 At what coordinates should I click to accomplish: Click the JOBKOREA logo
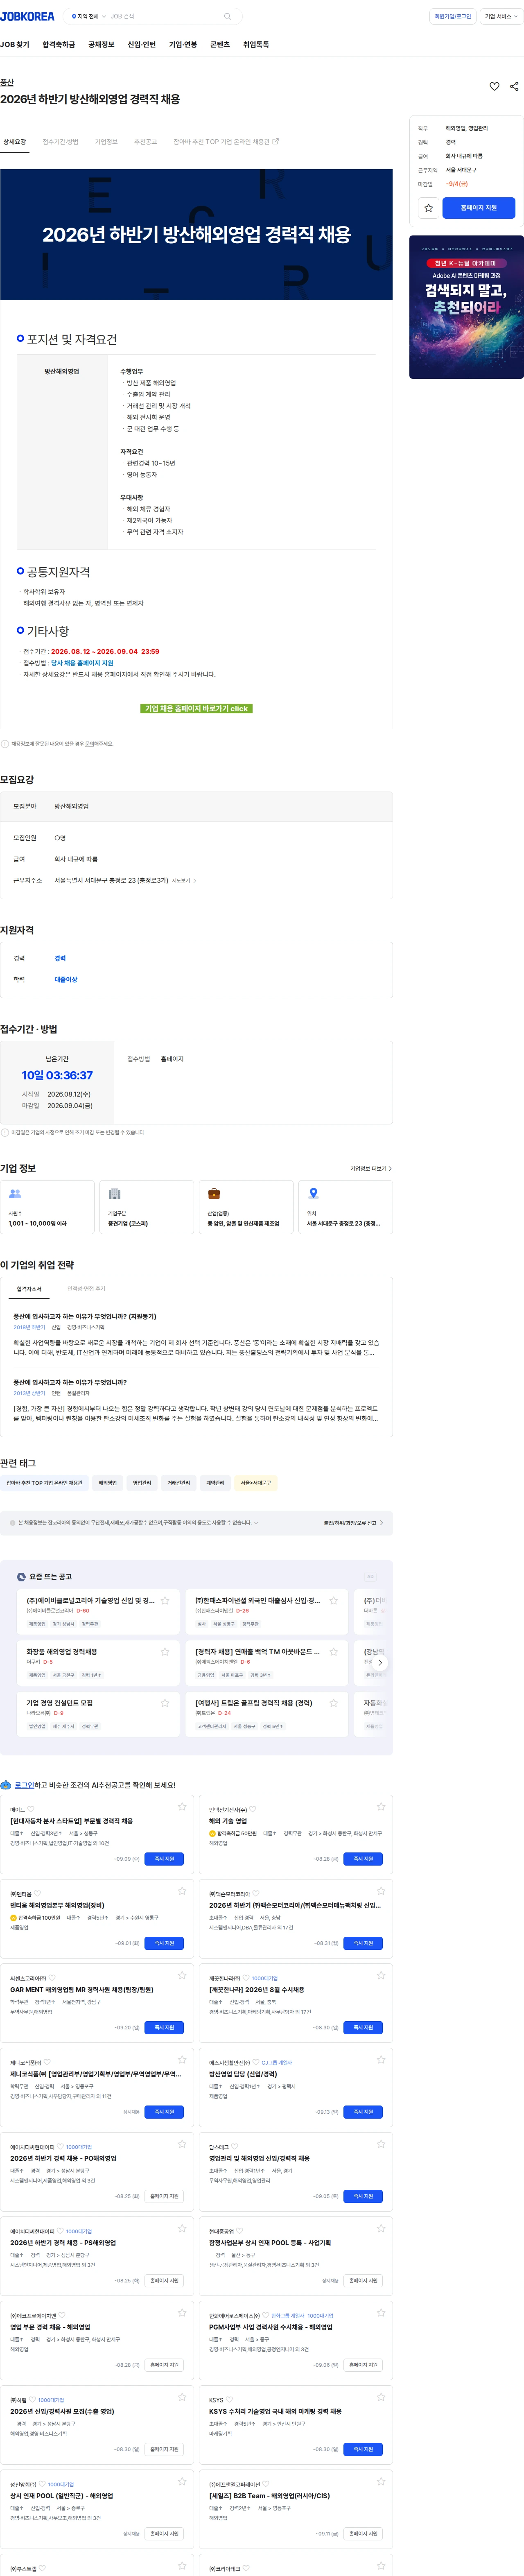point(28,16)
